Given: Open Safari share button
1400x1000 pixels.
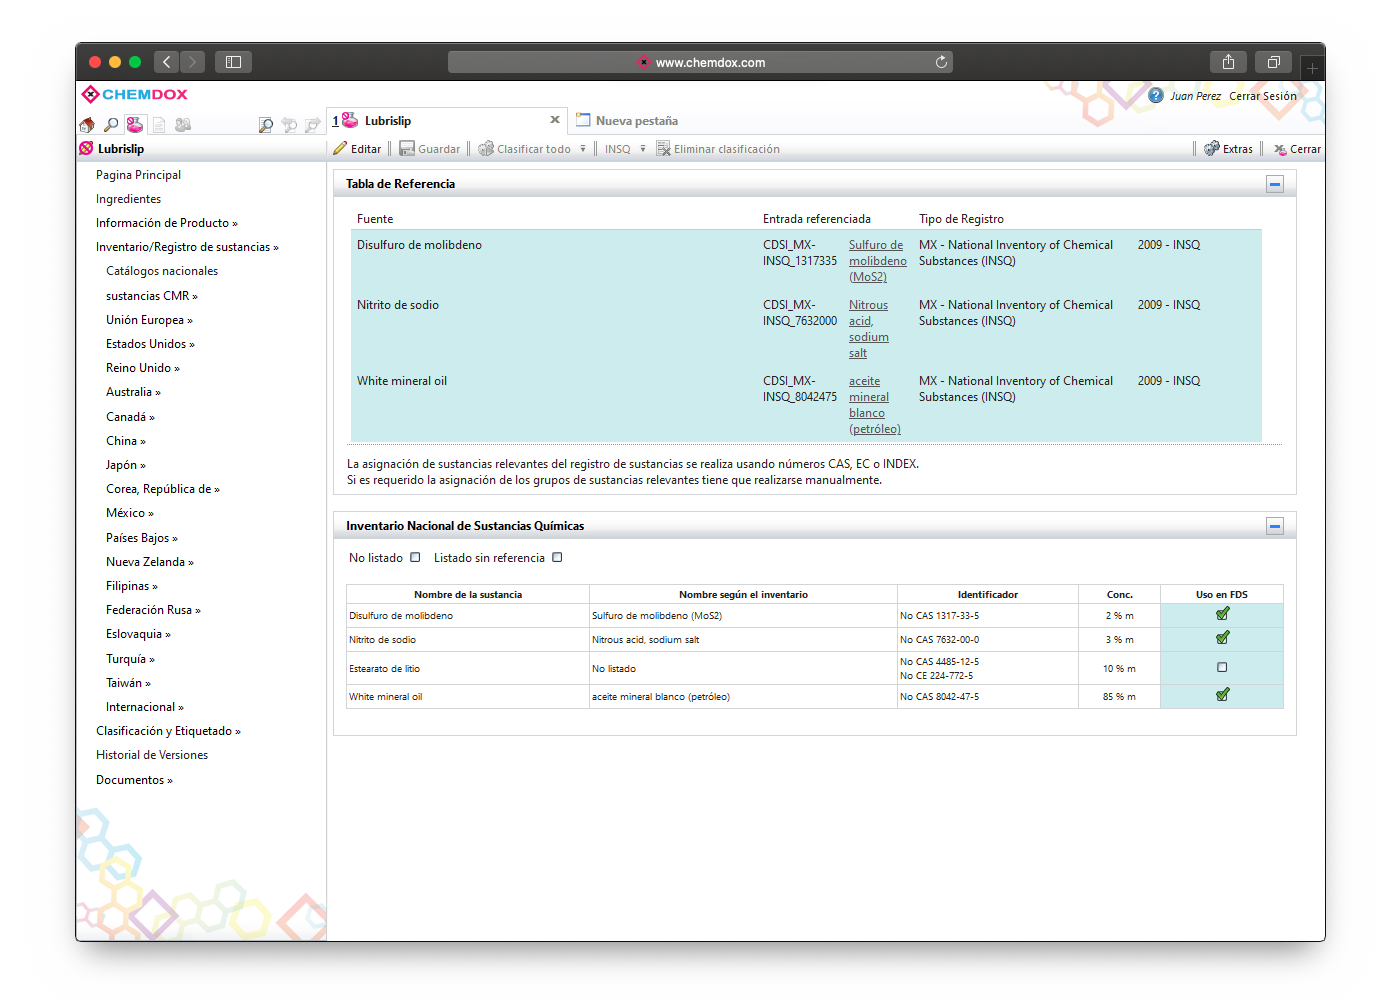Looking at the screenshot, I should pos(1228,62).
